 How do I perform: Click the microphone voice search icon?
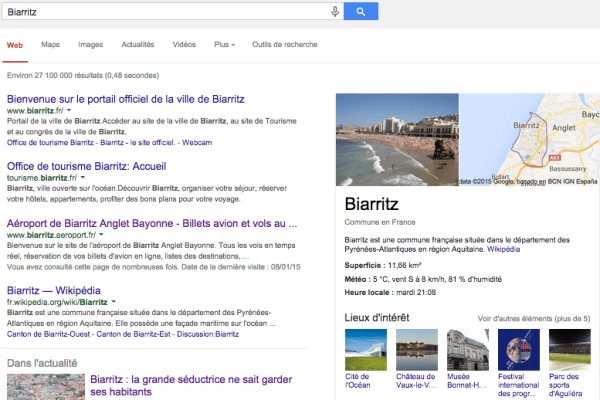pyautogui.click(x=335, y=11)
